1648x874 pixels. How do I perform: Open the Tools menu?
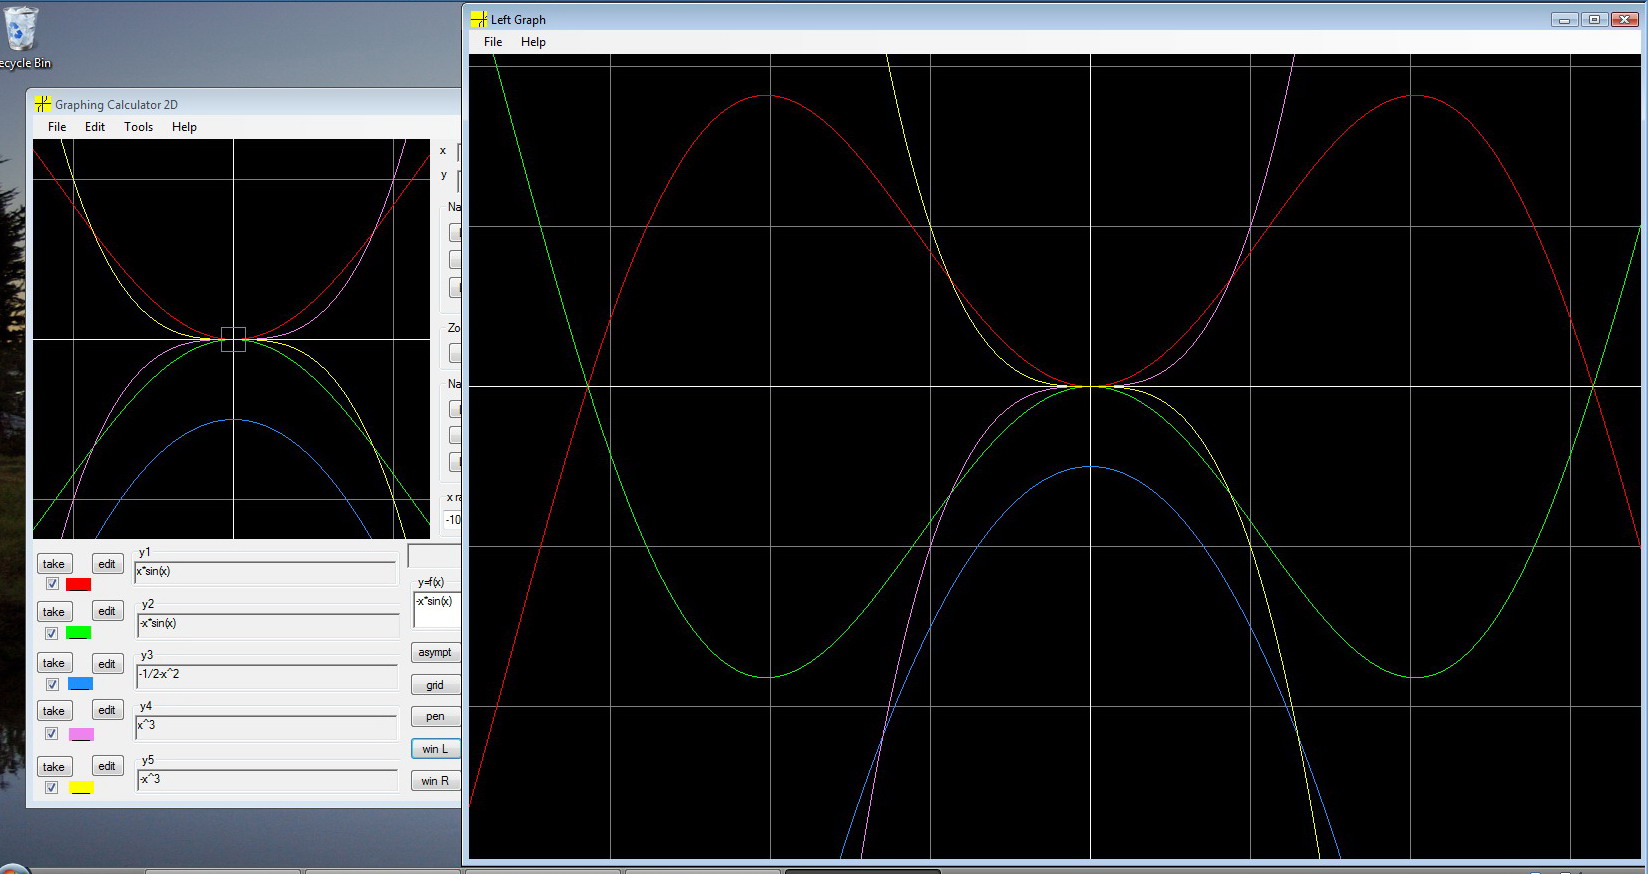tap(138, 127)
